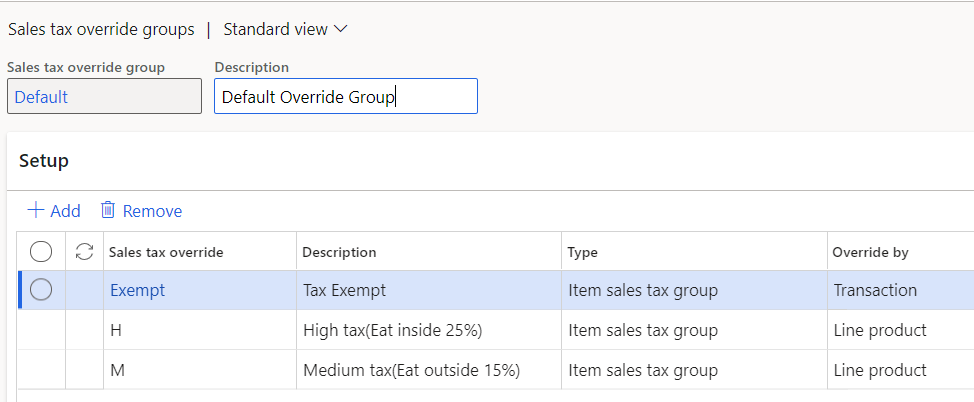This screenshot has height=402, width=974.
Task: Click the Transaction override-by cell
Action: (875, 290)
